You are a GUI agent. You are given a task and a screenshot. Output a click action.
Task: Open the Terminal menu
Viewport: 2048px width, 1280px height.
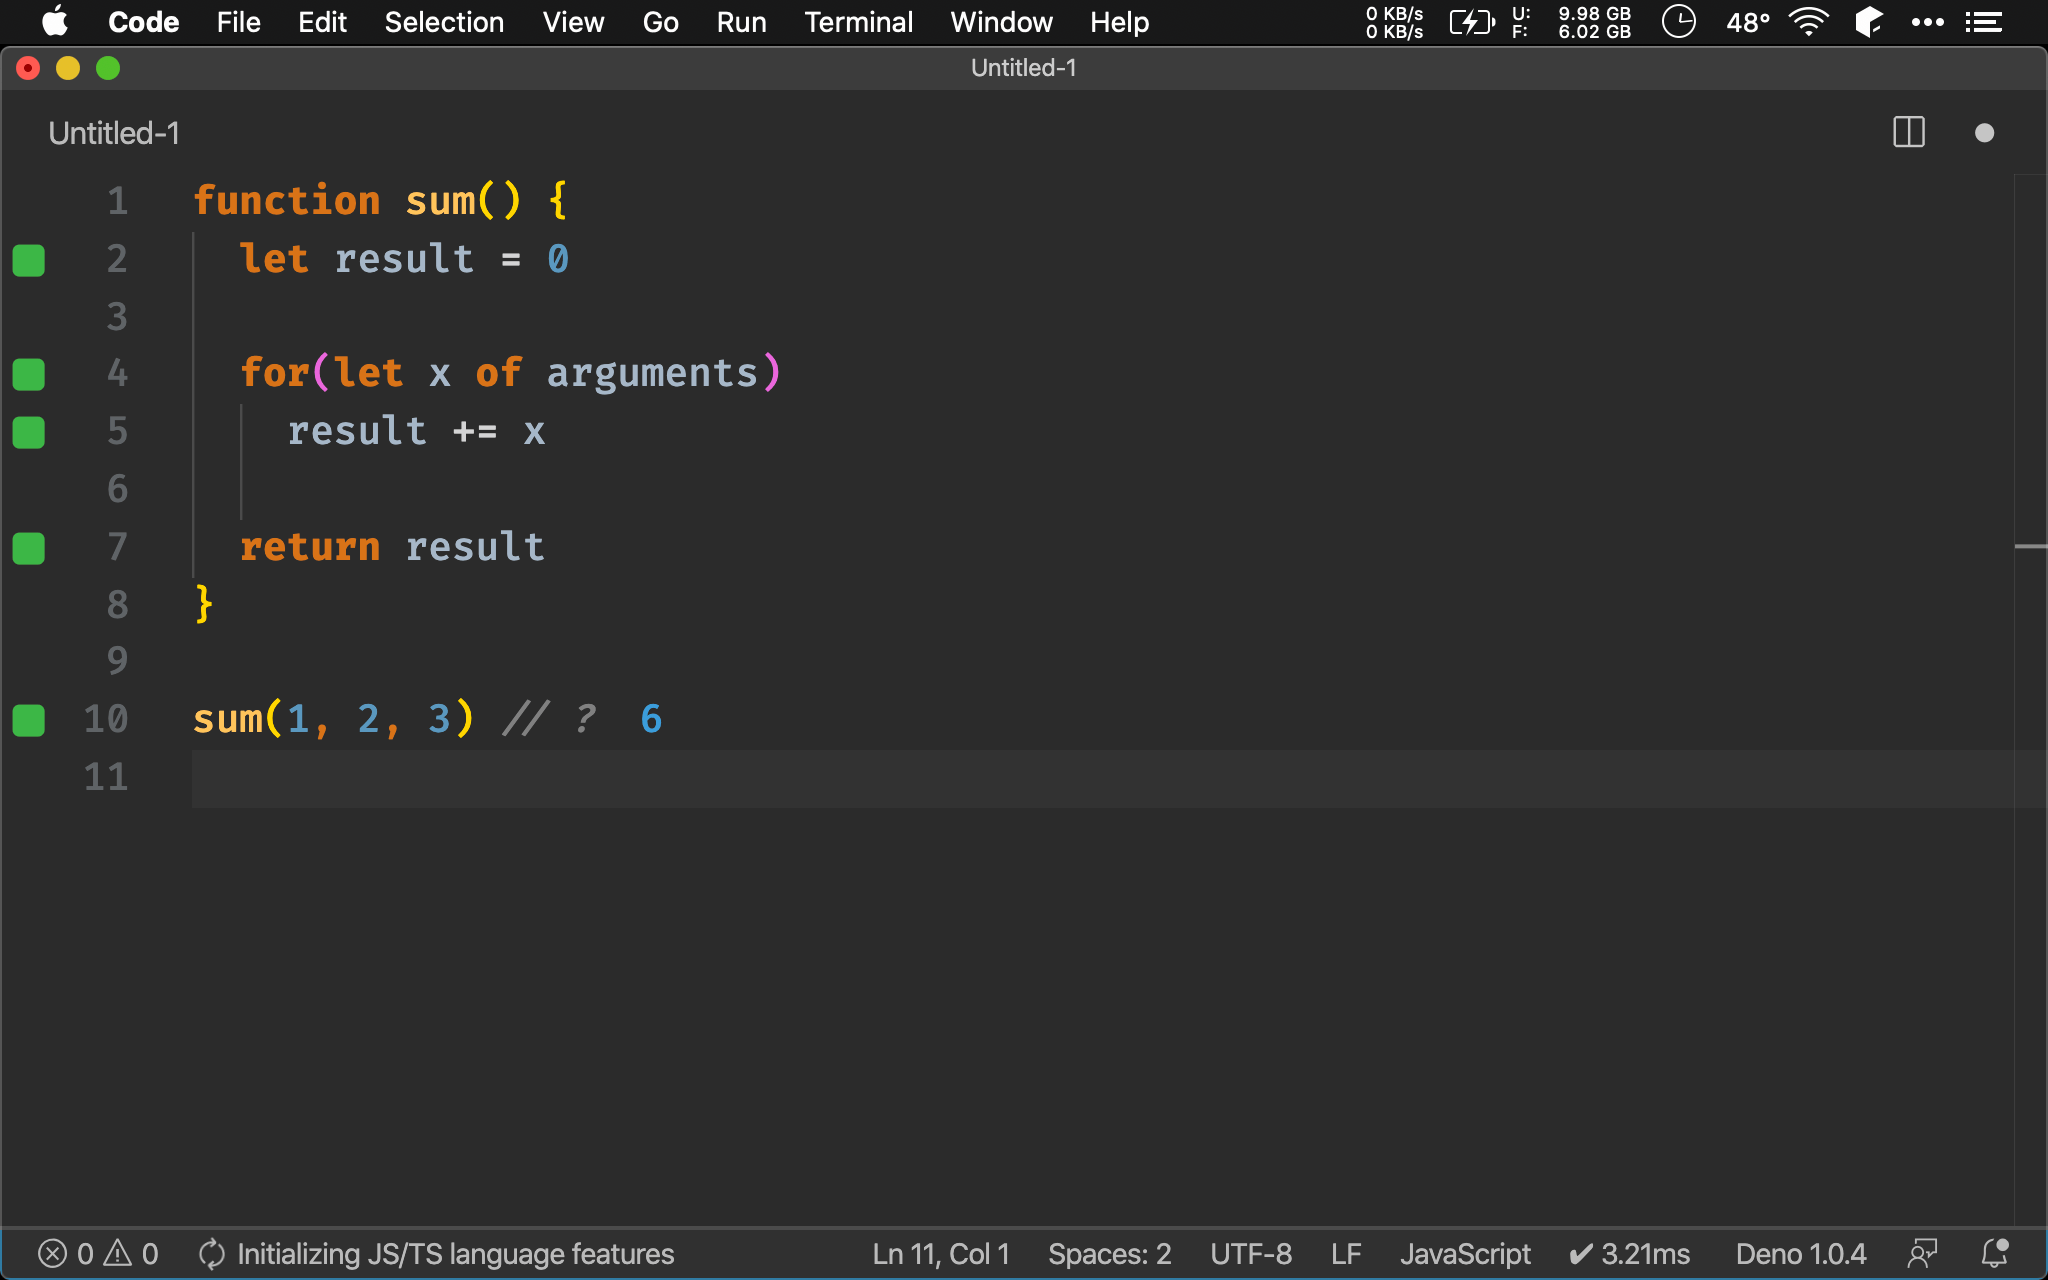pos(858,22)
